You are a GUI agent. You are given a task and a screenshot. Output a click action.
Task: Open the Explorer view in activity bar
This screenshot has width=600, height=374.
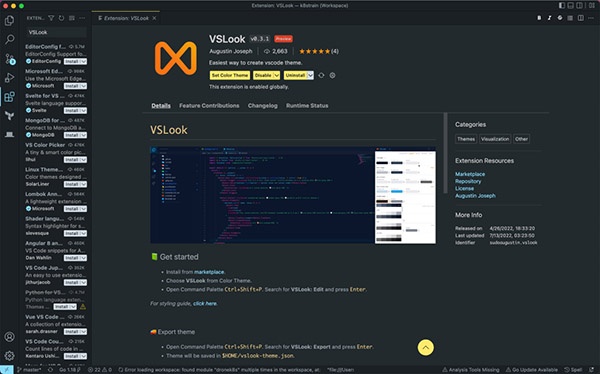10,20
